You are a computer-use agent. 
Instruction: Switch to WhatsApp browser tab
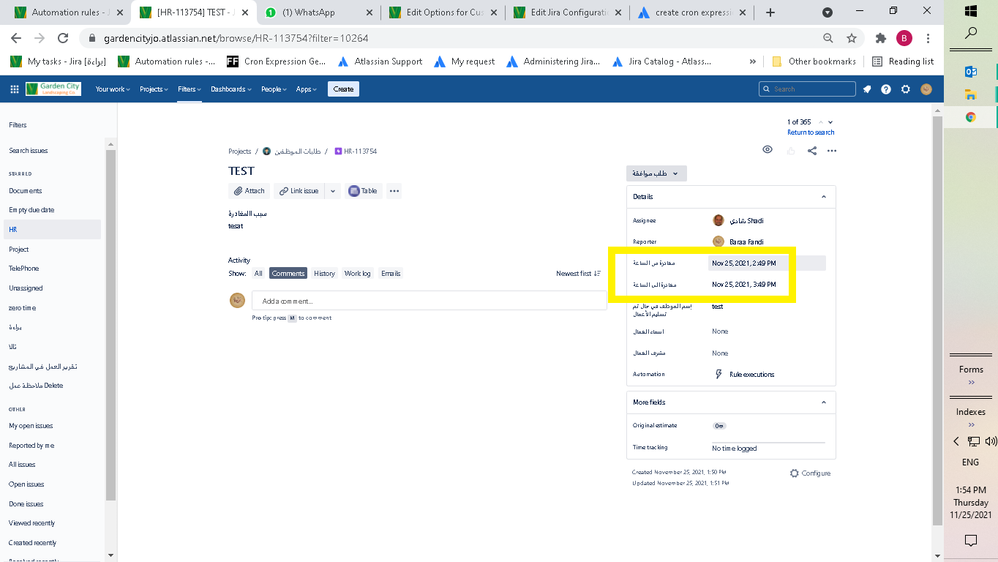tap(318, 12)
